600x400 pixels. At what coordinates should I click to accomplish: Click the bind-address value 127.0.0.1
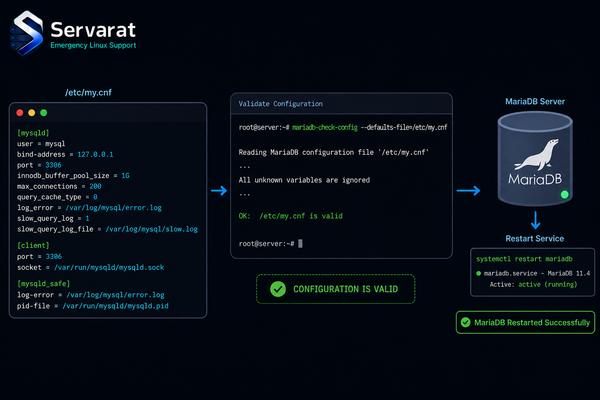[x=95, y=154]
